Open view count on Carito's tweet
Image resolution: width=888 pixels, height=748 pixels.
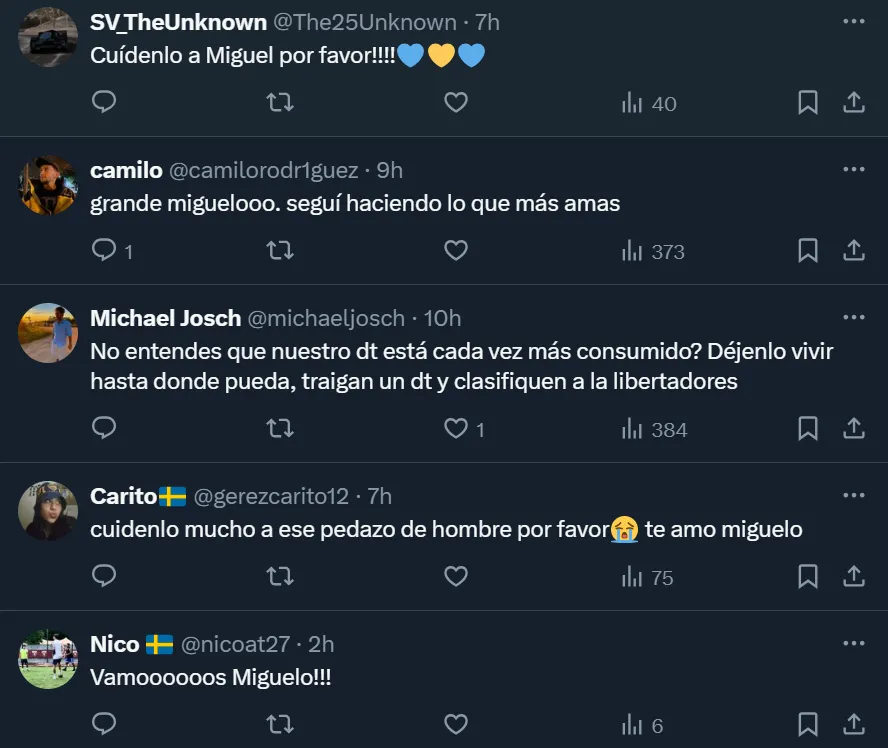coord(648,577)
